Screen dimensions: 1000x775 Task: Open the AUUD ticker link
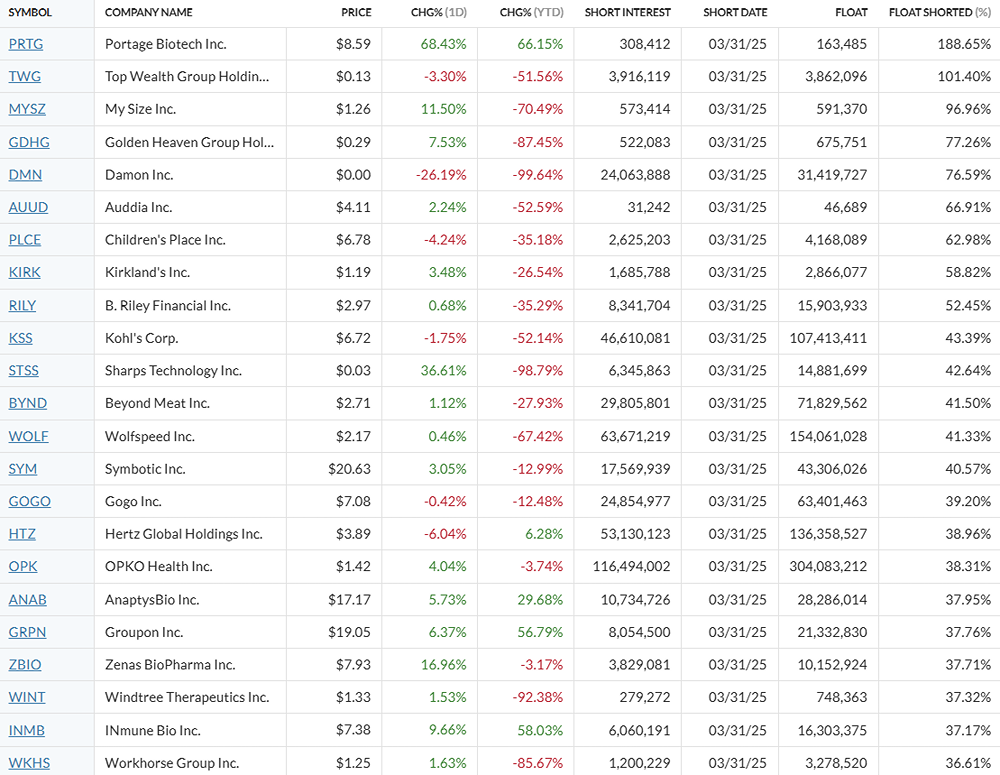pyautogui.click(x=28, y=207)
